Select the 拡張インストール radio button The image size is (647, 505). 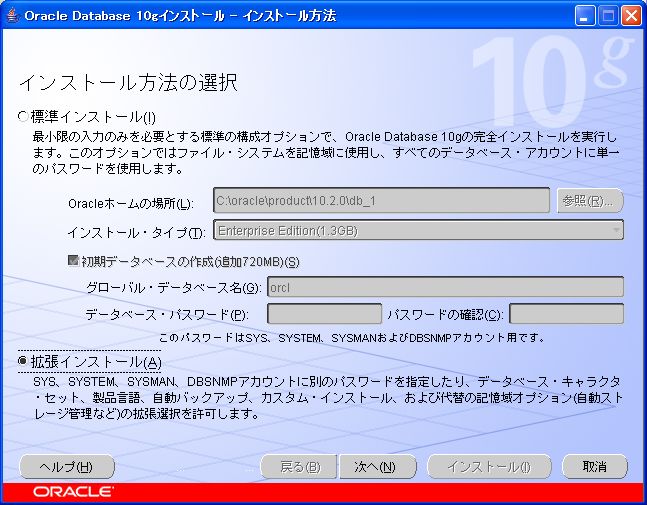pos(23,362)
